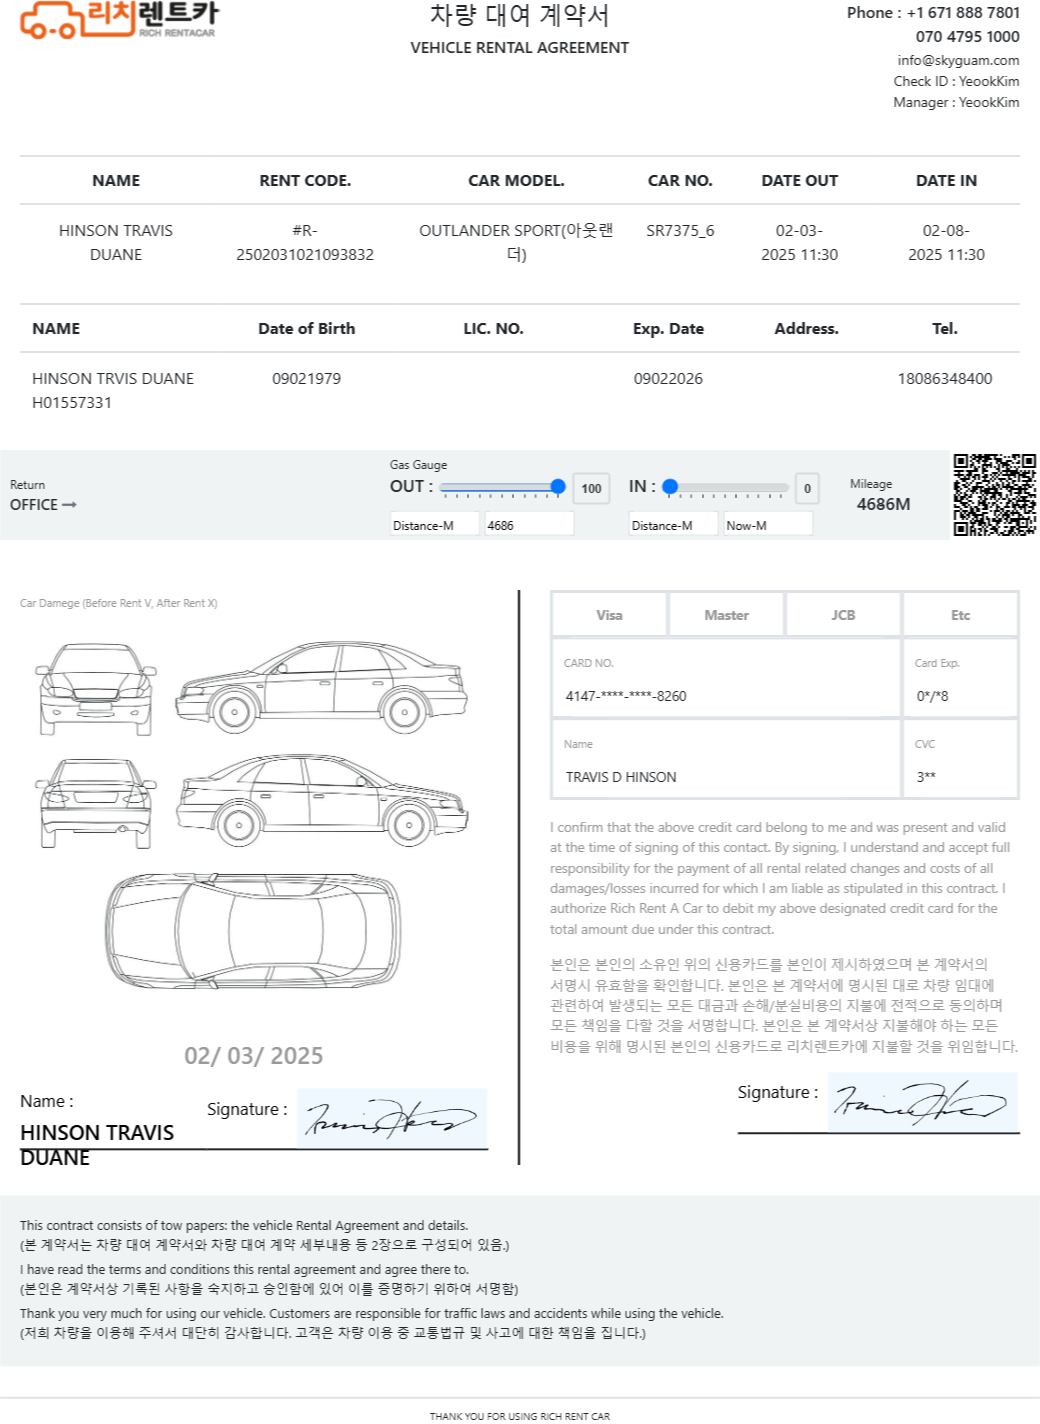Click license number H01557331
The height and width of the screenshot is (1424, 1040).
(x=72, y=402)
